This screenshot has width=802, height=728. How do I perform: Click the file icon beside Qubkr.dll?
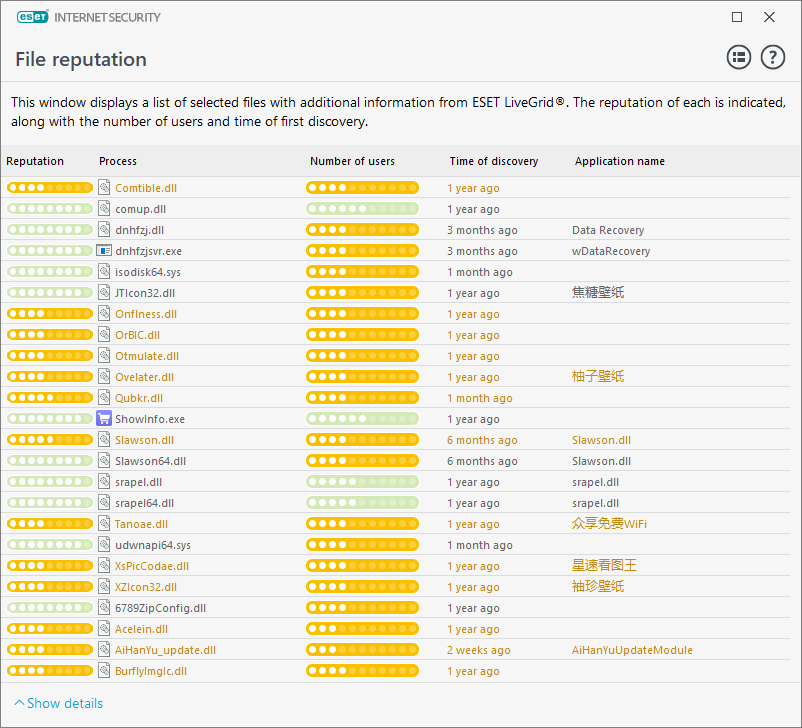tap(104, 397)
